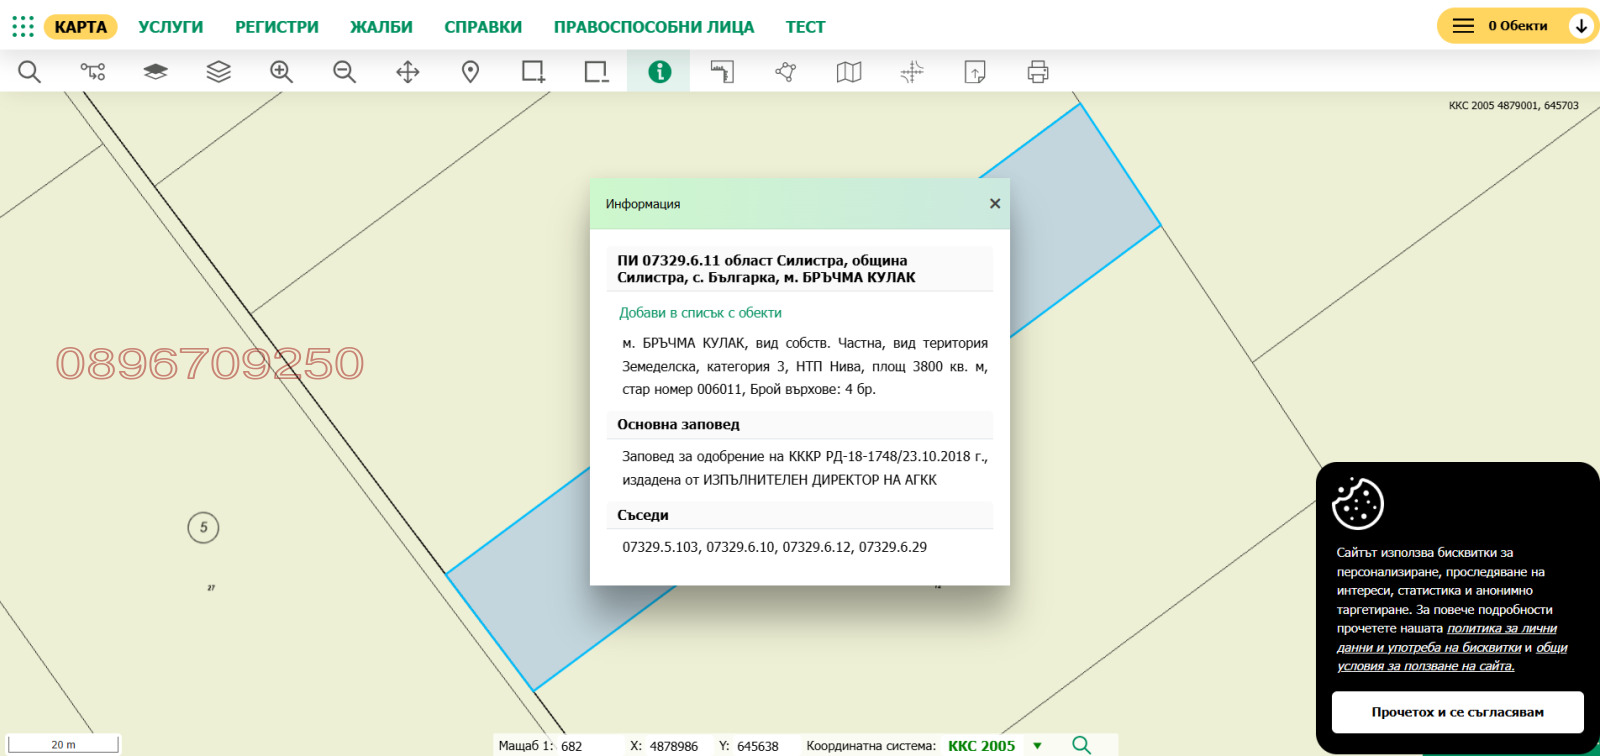The image size is (1600, 756).
Task: Click the print icon
Action: (1038, 72)
